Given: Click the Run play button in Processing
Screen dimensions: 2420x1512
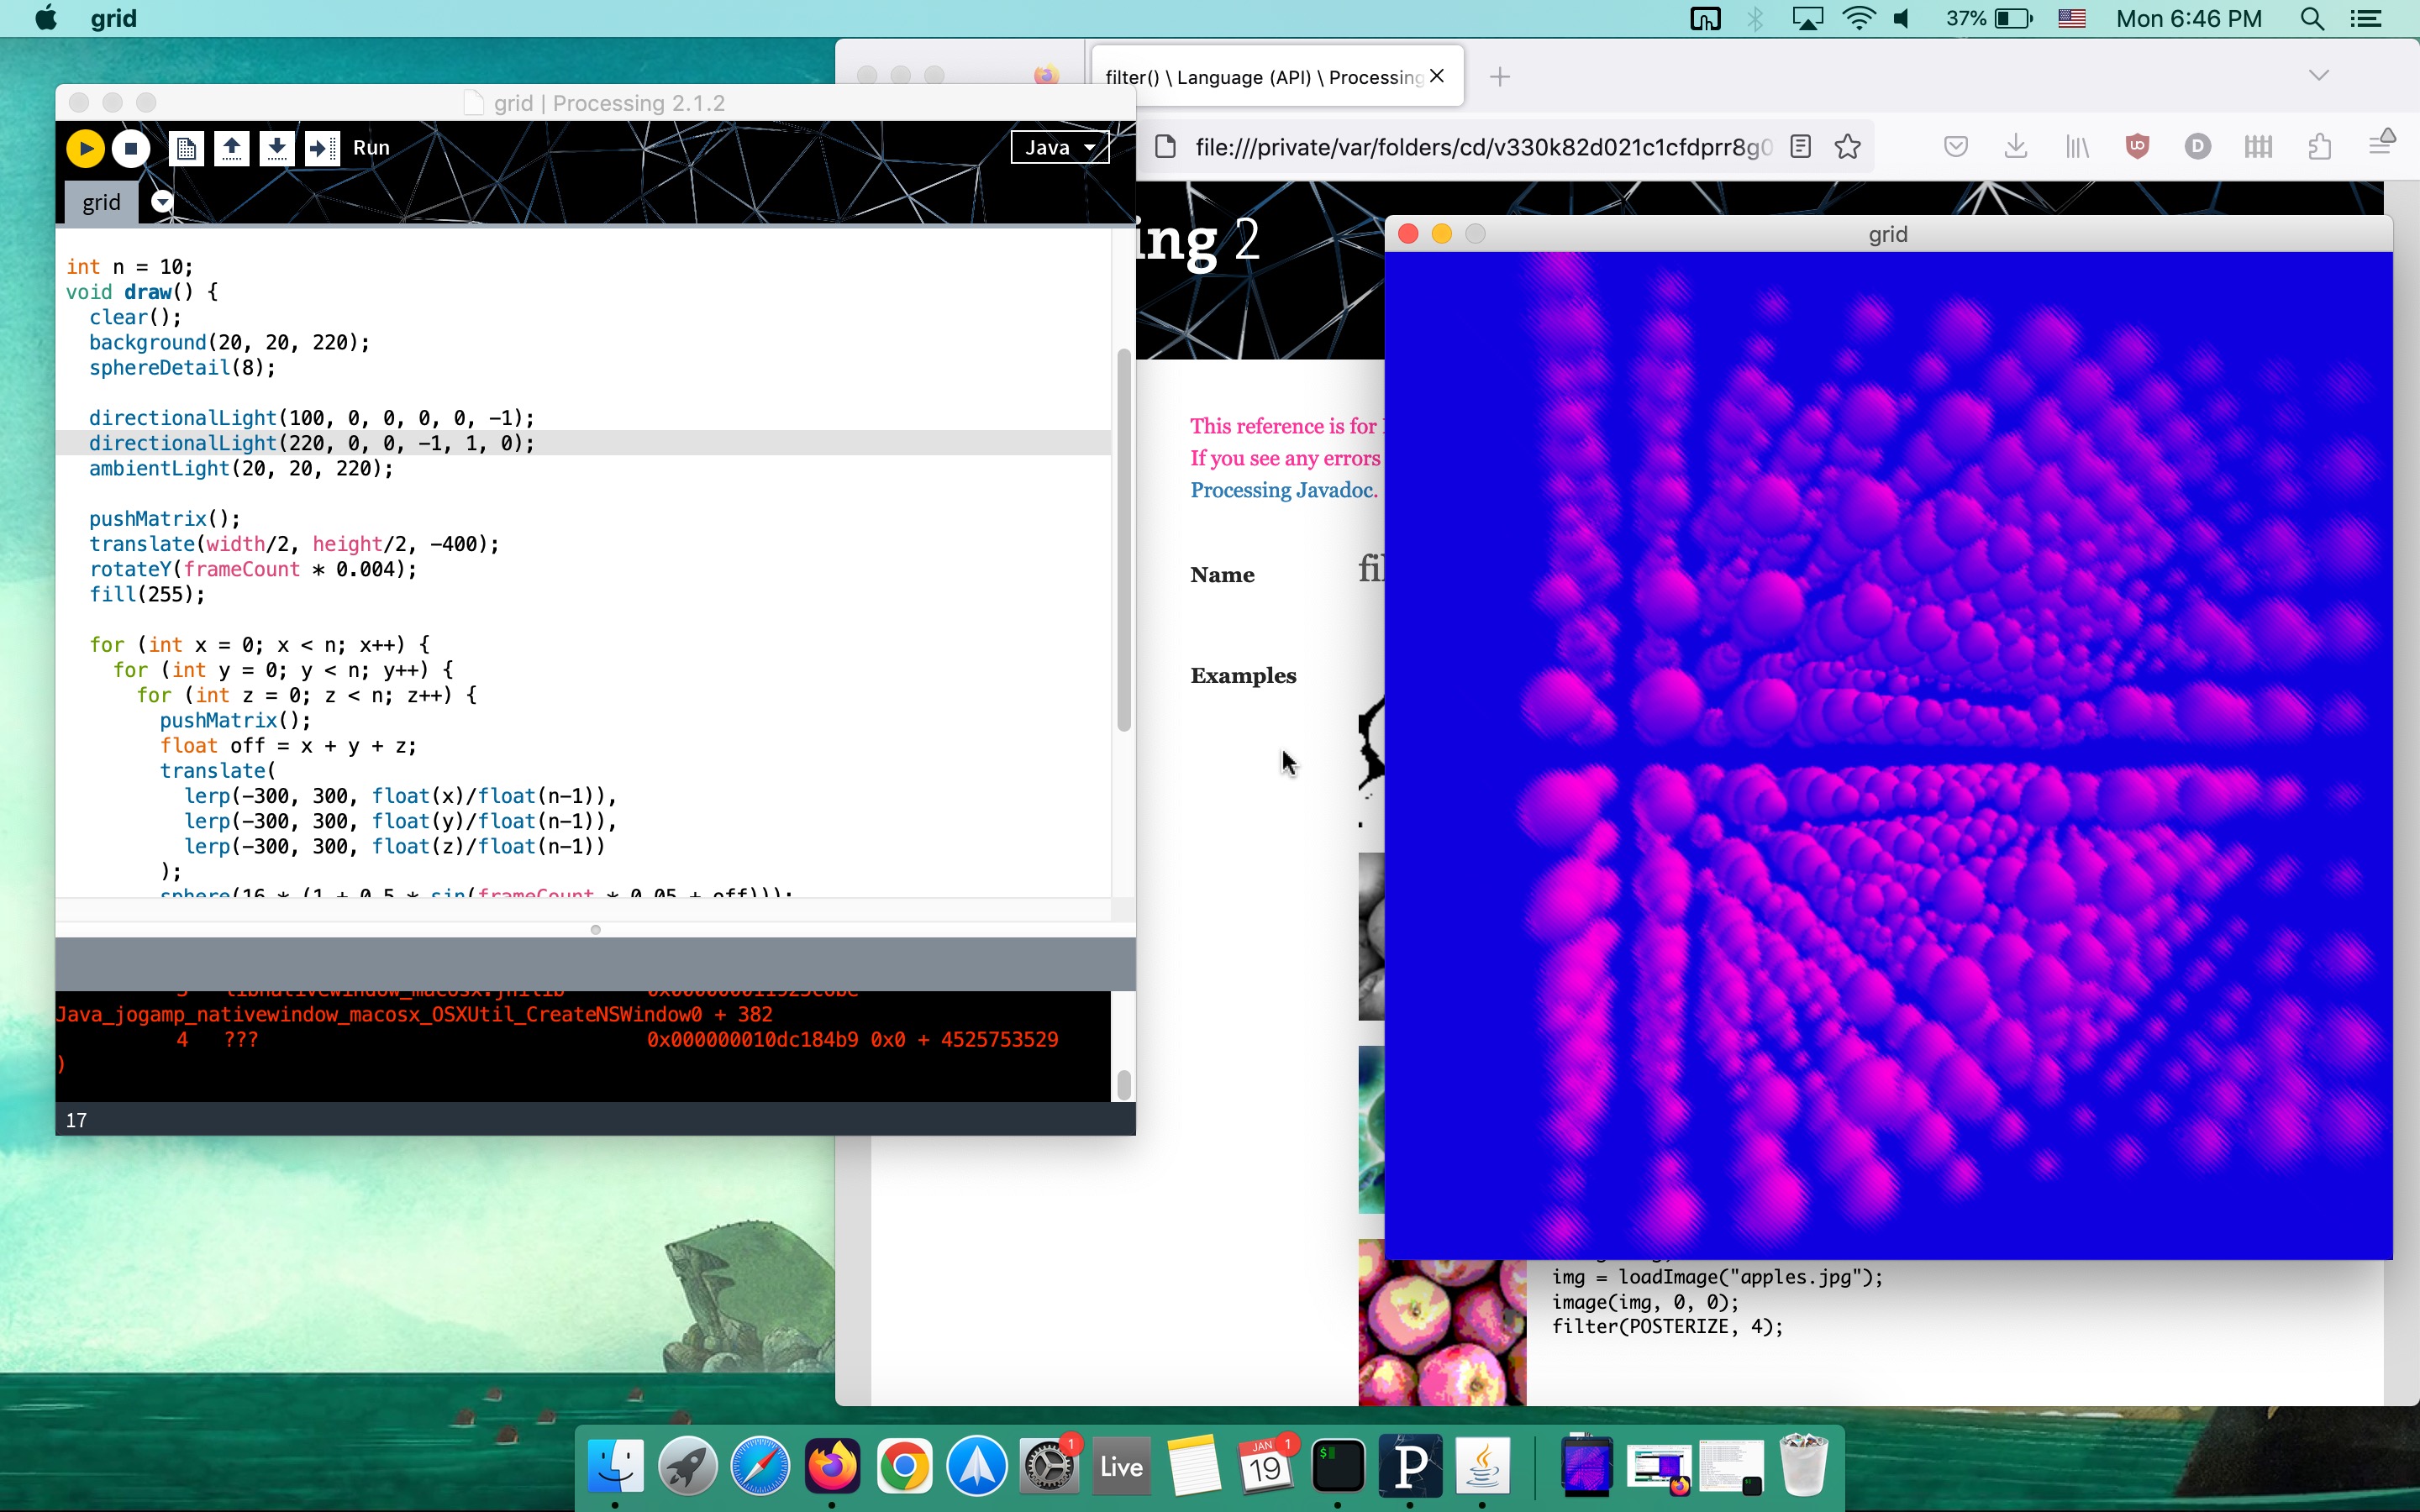Looking at the screenshot, I should [x=85, y=148].
